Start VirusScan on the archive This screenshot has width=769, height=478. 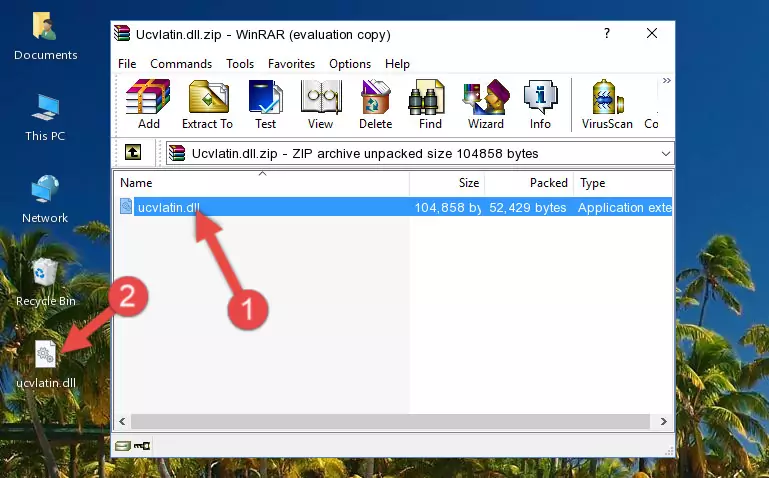607,104
